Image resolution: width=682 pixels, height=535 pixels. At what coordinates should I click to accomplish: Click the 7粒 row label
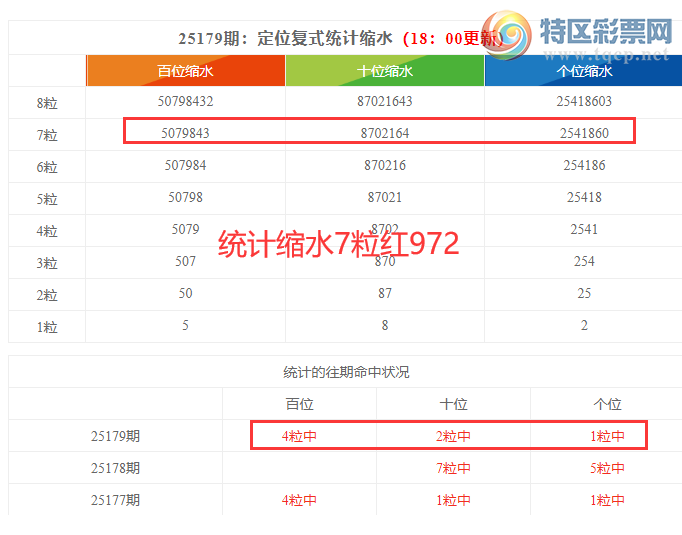point(47,135)
